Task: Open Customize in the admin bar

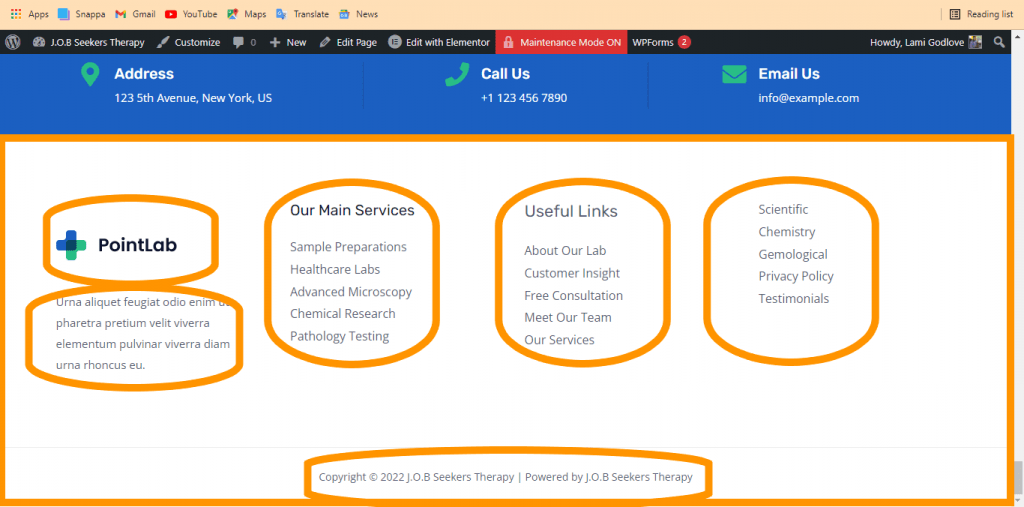Action: (x=189, y=42)
